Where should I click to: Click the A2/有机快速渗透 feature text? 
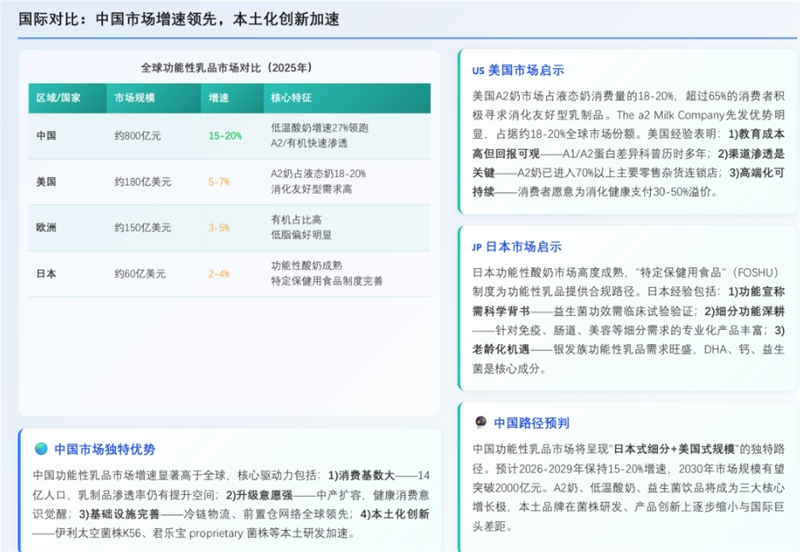coord(309,143)
